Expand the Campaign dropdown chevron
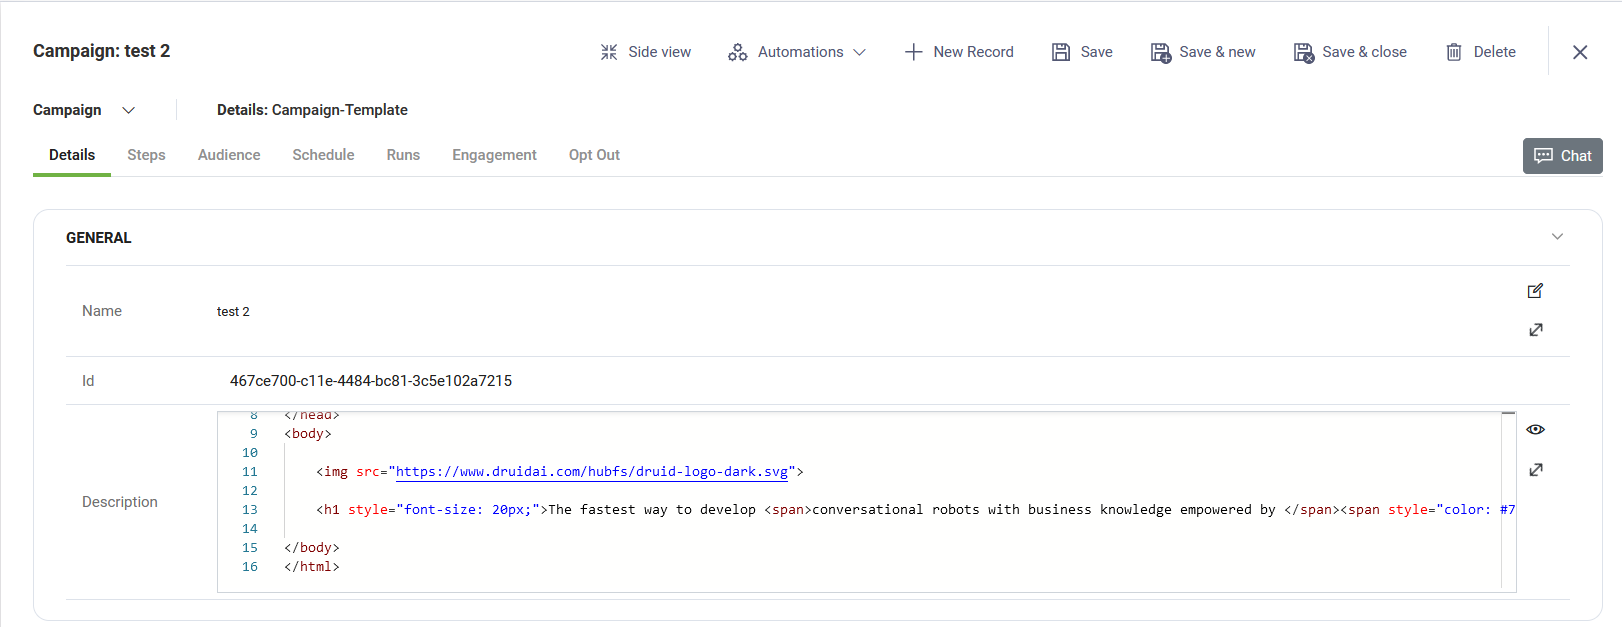This screenshot has height=627, width=1622. [128, 110]
